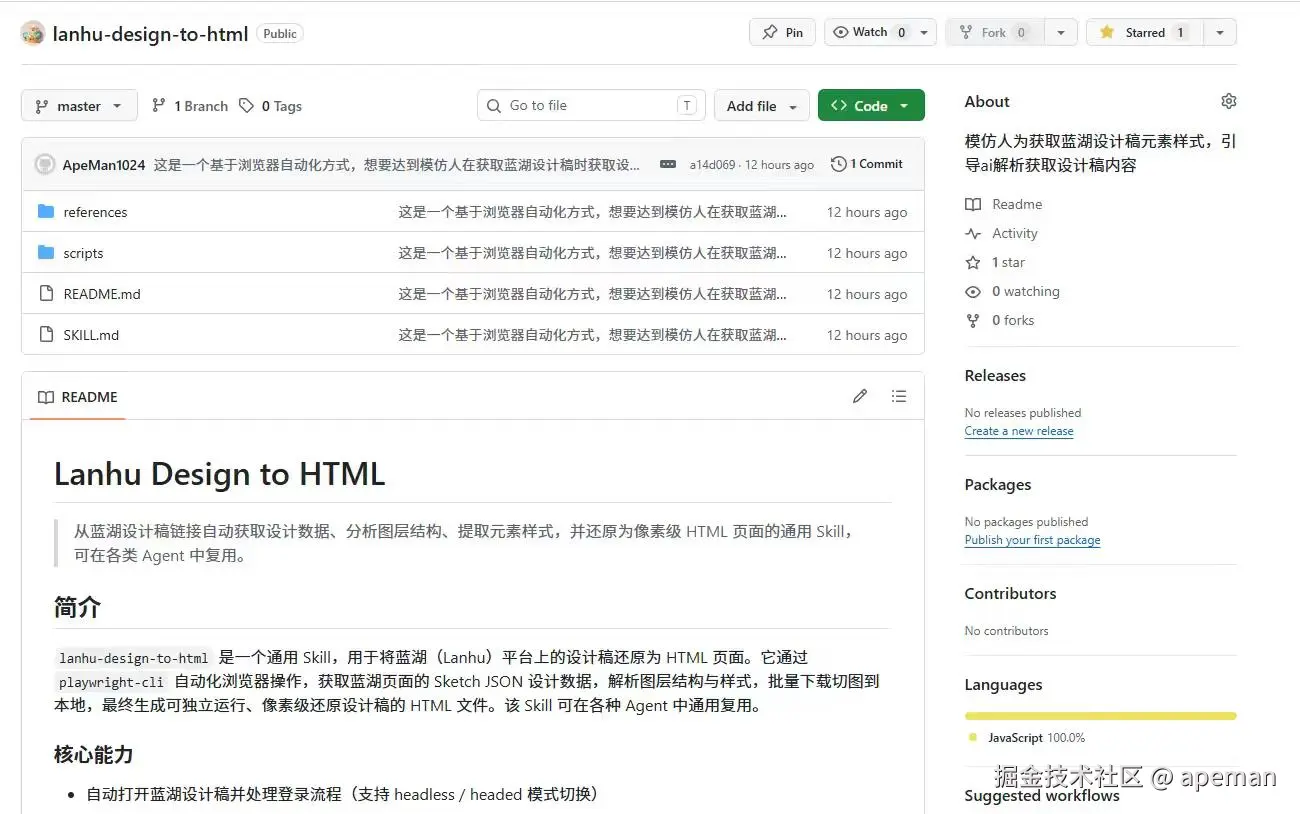Screen dimensions: 1300x814
Task: Open the README.md row commit message link
Action: (592, 294)
